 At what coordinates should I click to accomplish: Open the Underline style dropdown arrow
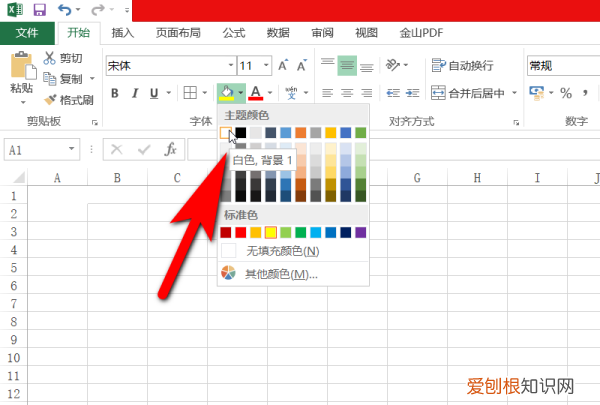168,93
